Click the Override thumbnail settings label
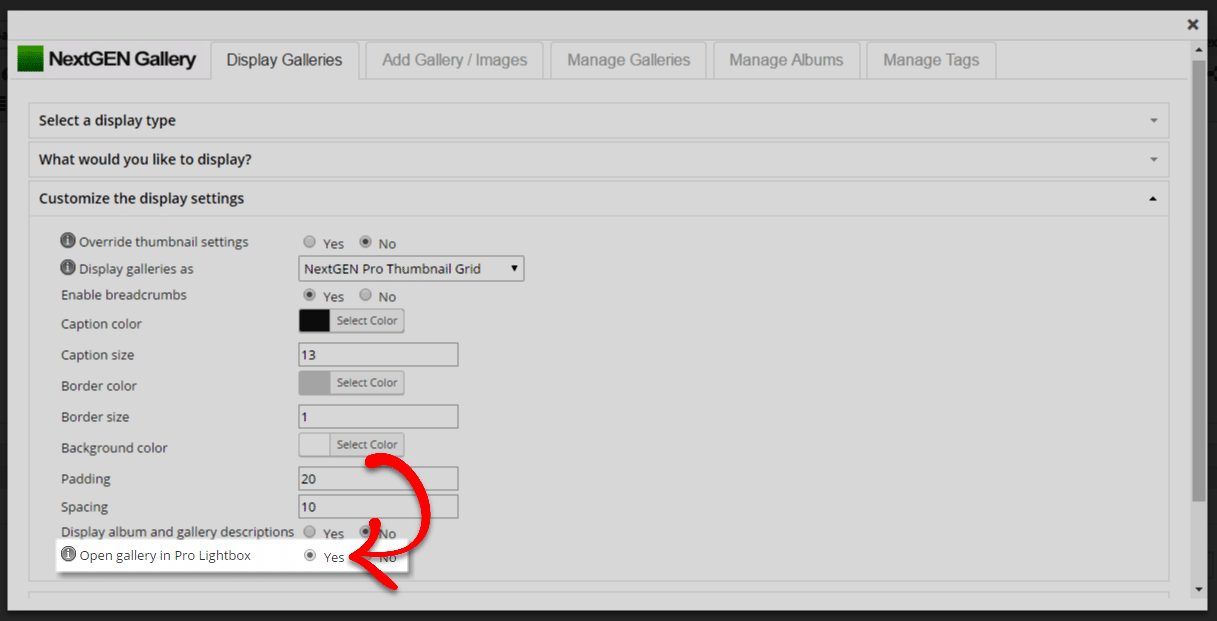The height and width of the screenshot is (621, 1217). pyautogui.click(x=164, y=242)
